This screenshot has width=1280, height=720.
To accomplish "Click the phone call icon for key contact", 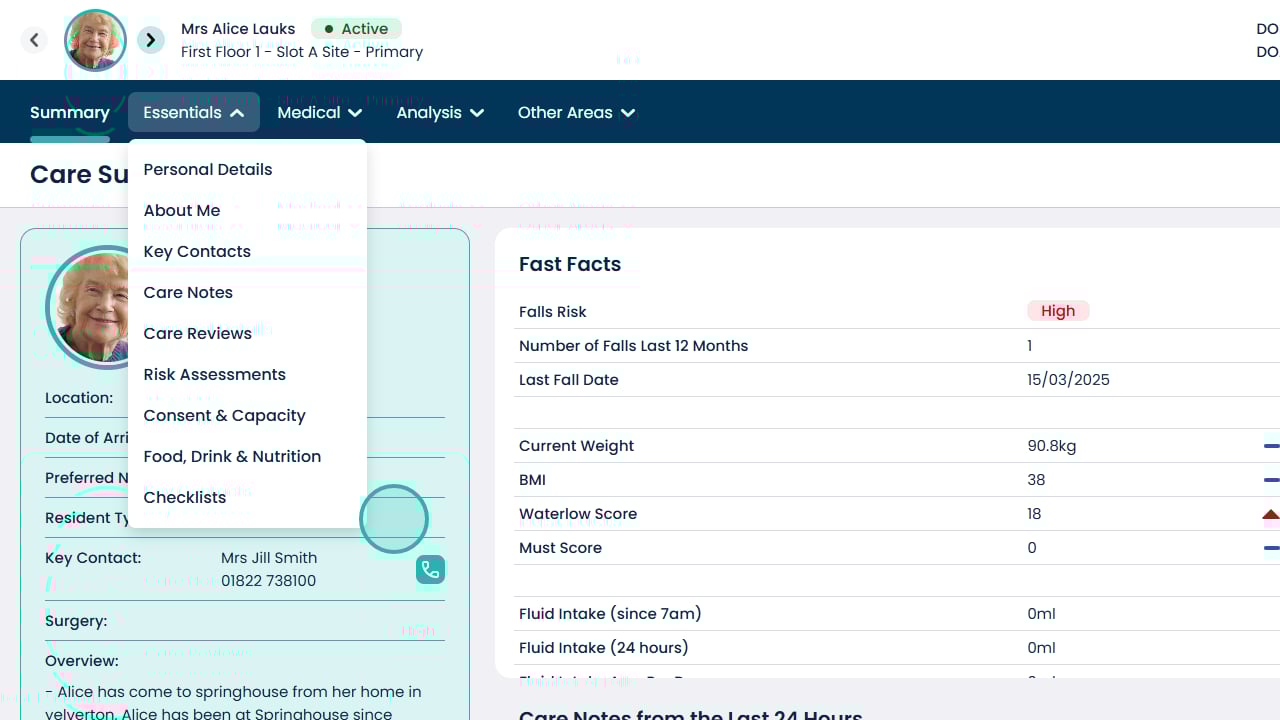I will click(430, 570).
